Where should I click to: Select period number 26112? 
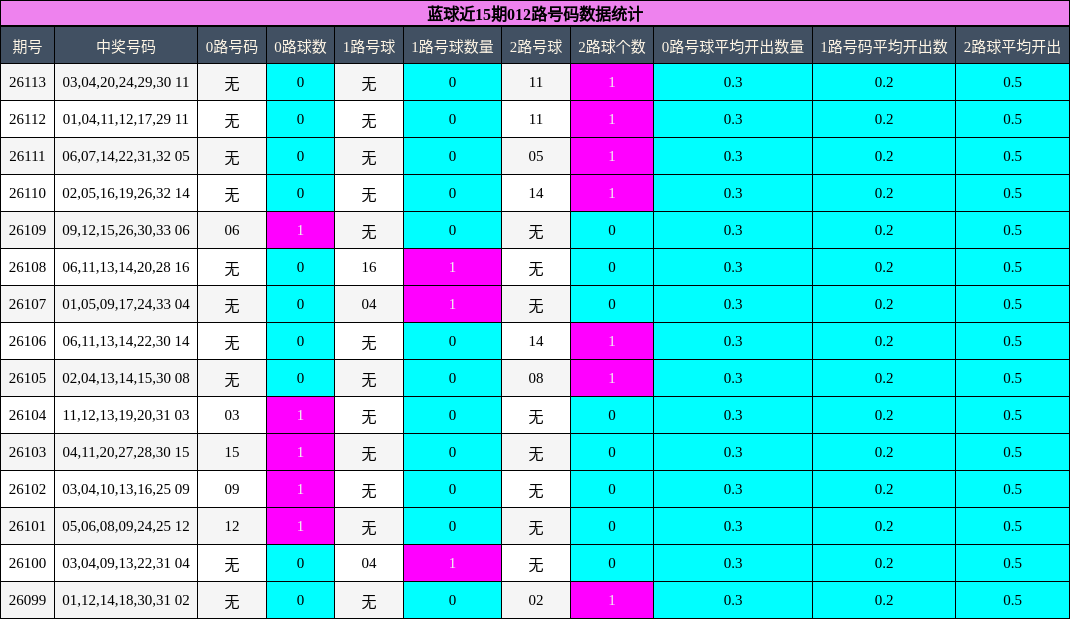pos(27,119)
